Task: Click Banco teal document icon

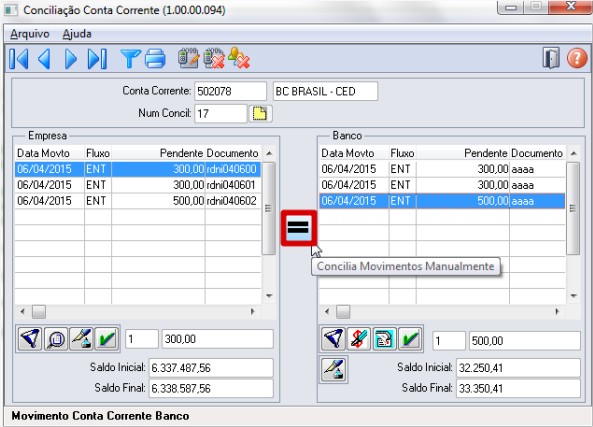Action: pos(385,338)
